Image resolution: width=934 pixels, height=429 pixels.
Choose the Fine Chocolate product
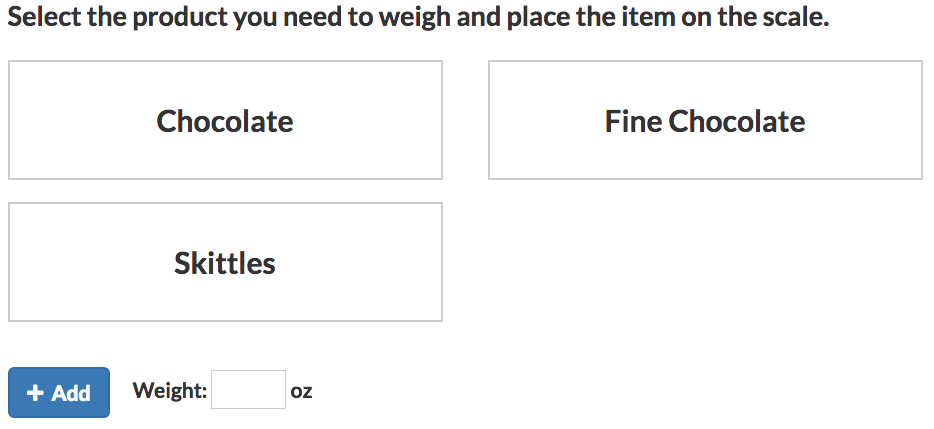point(705,120)
